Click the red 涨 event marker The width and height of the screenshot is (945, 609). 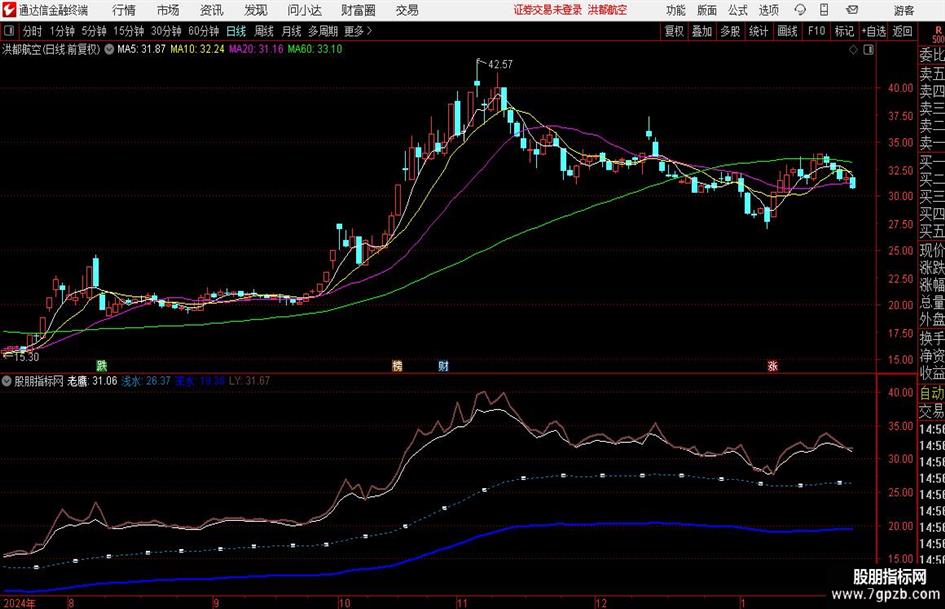point(772,365)
